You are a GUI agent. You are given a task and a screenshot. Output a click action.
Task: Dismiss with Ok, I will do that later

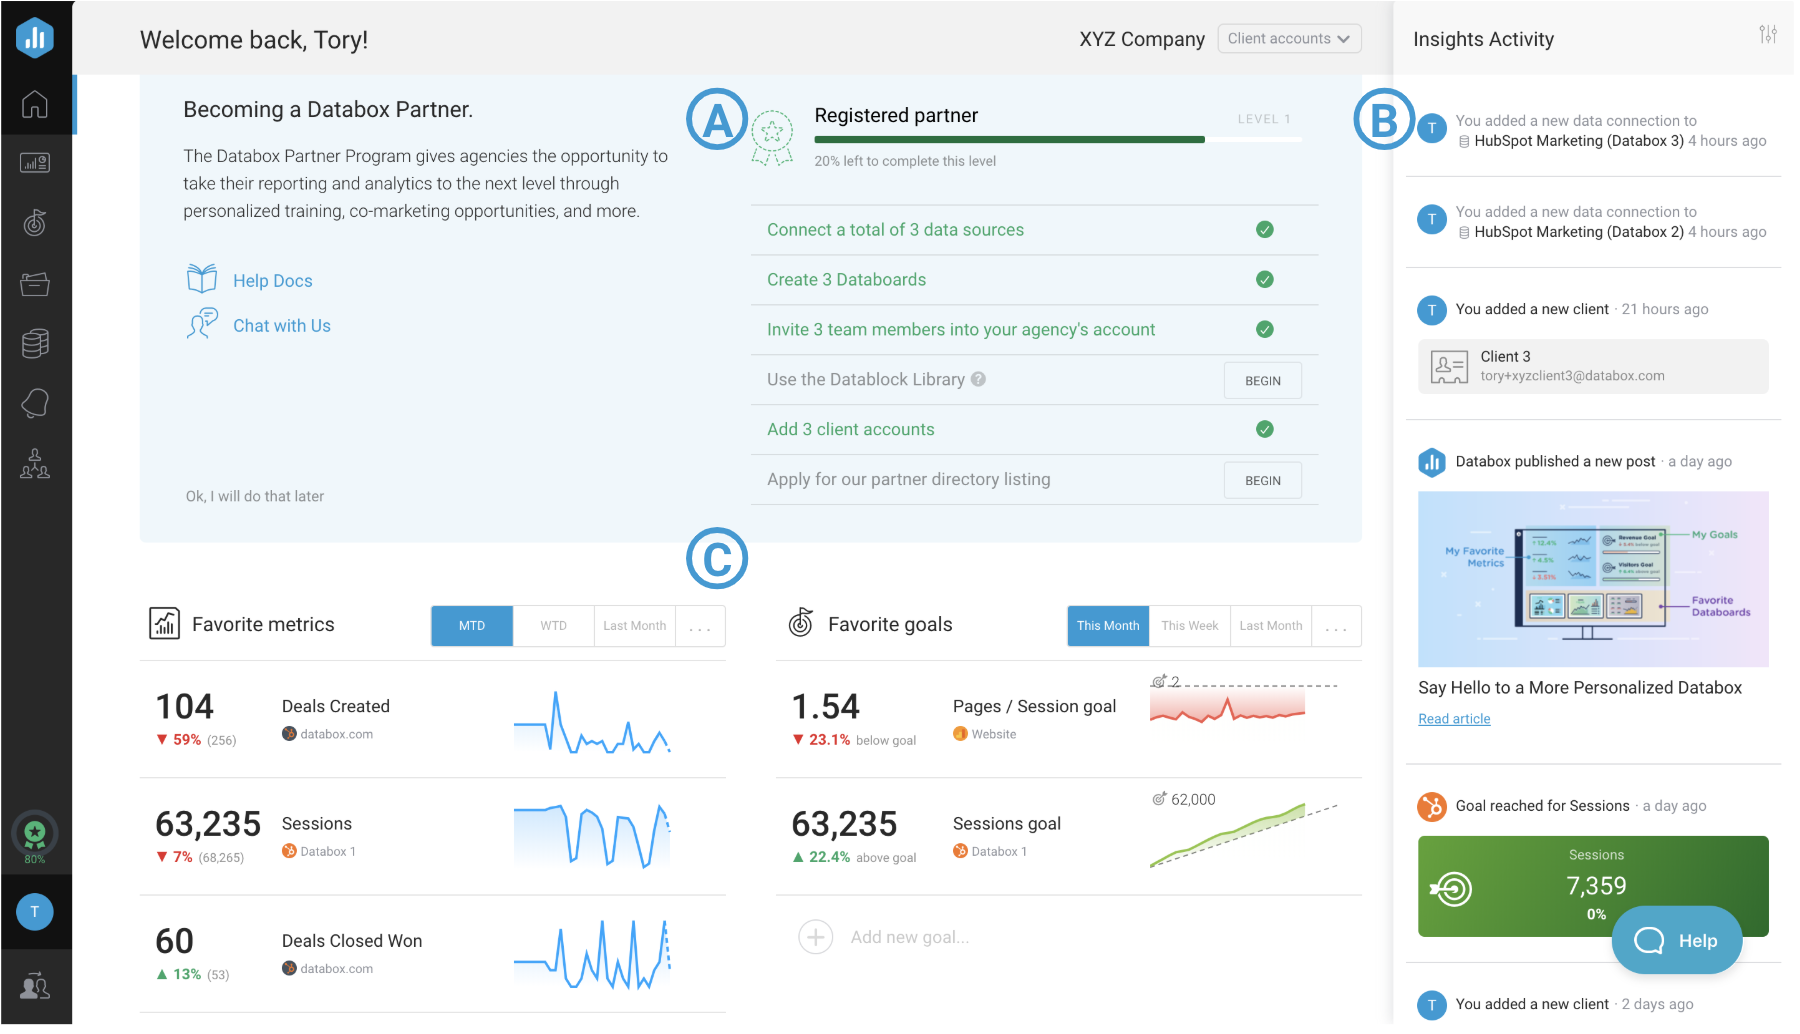click(255, 496)
